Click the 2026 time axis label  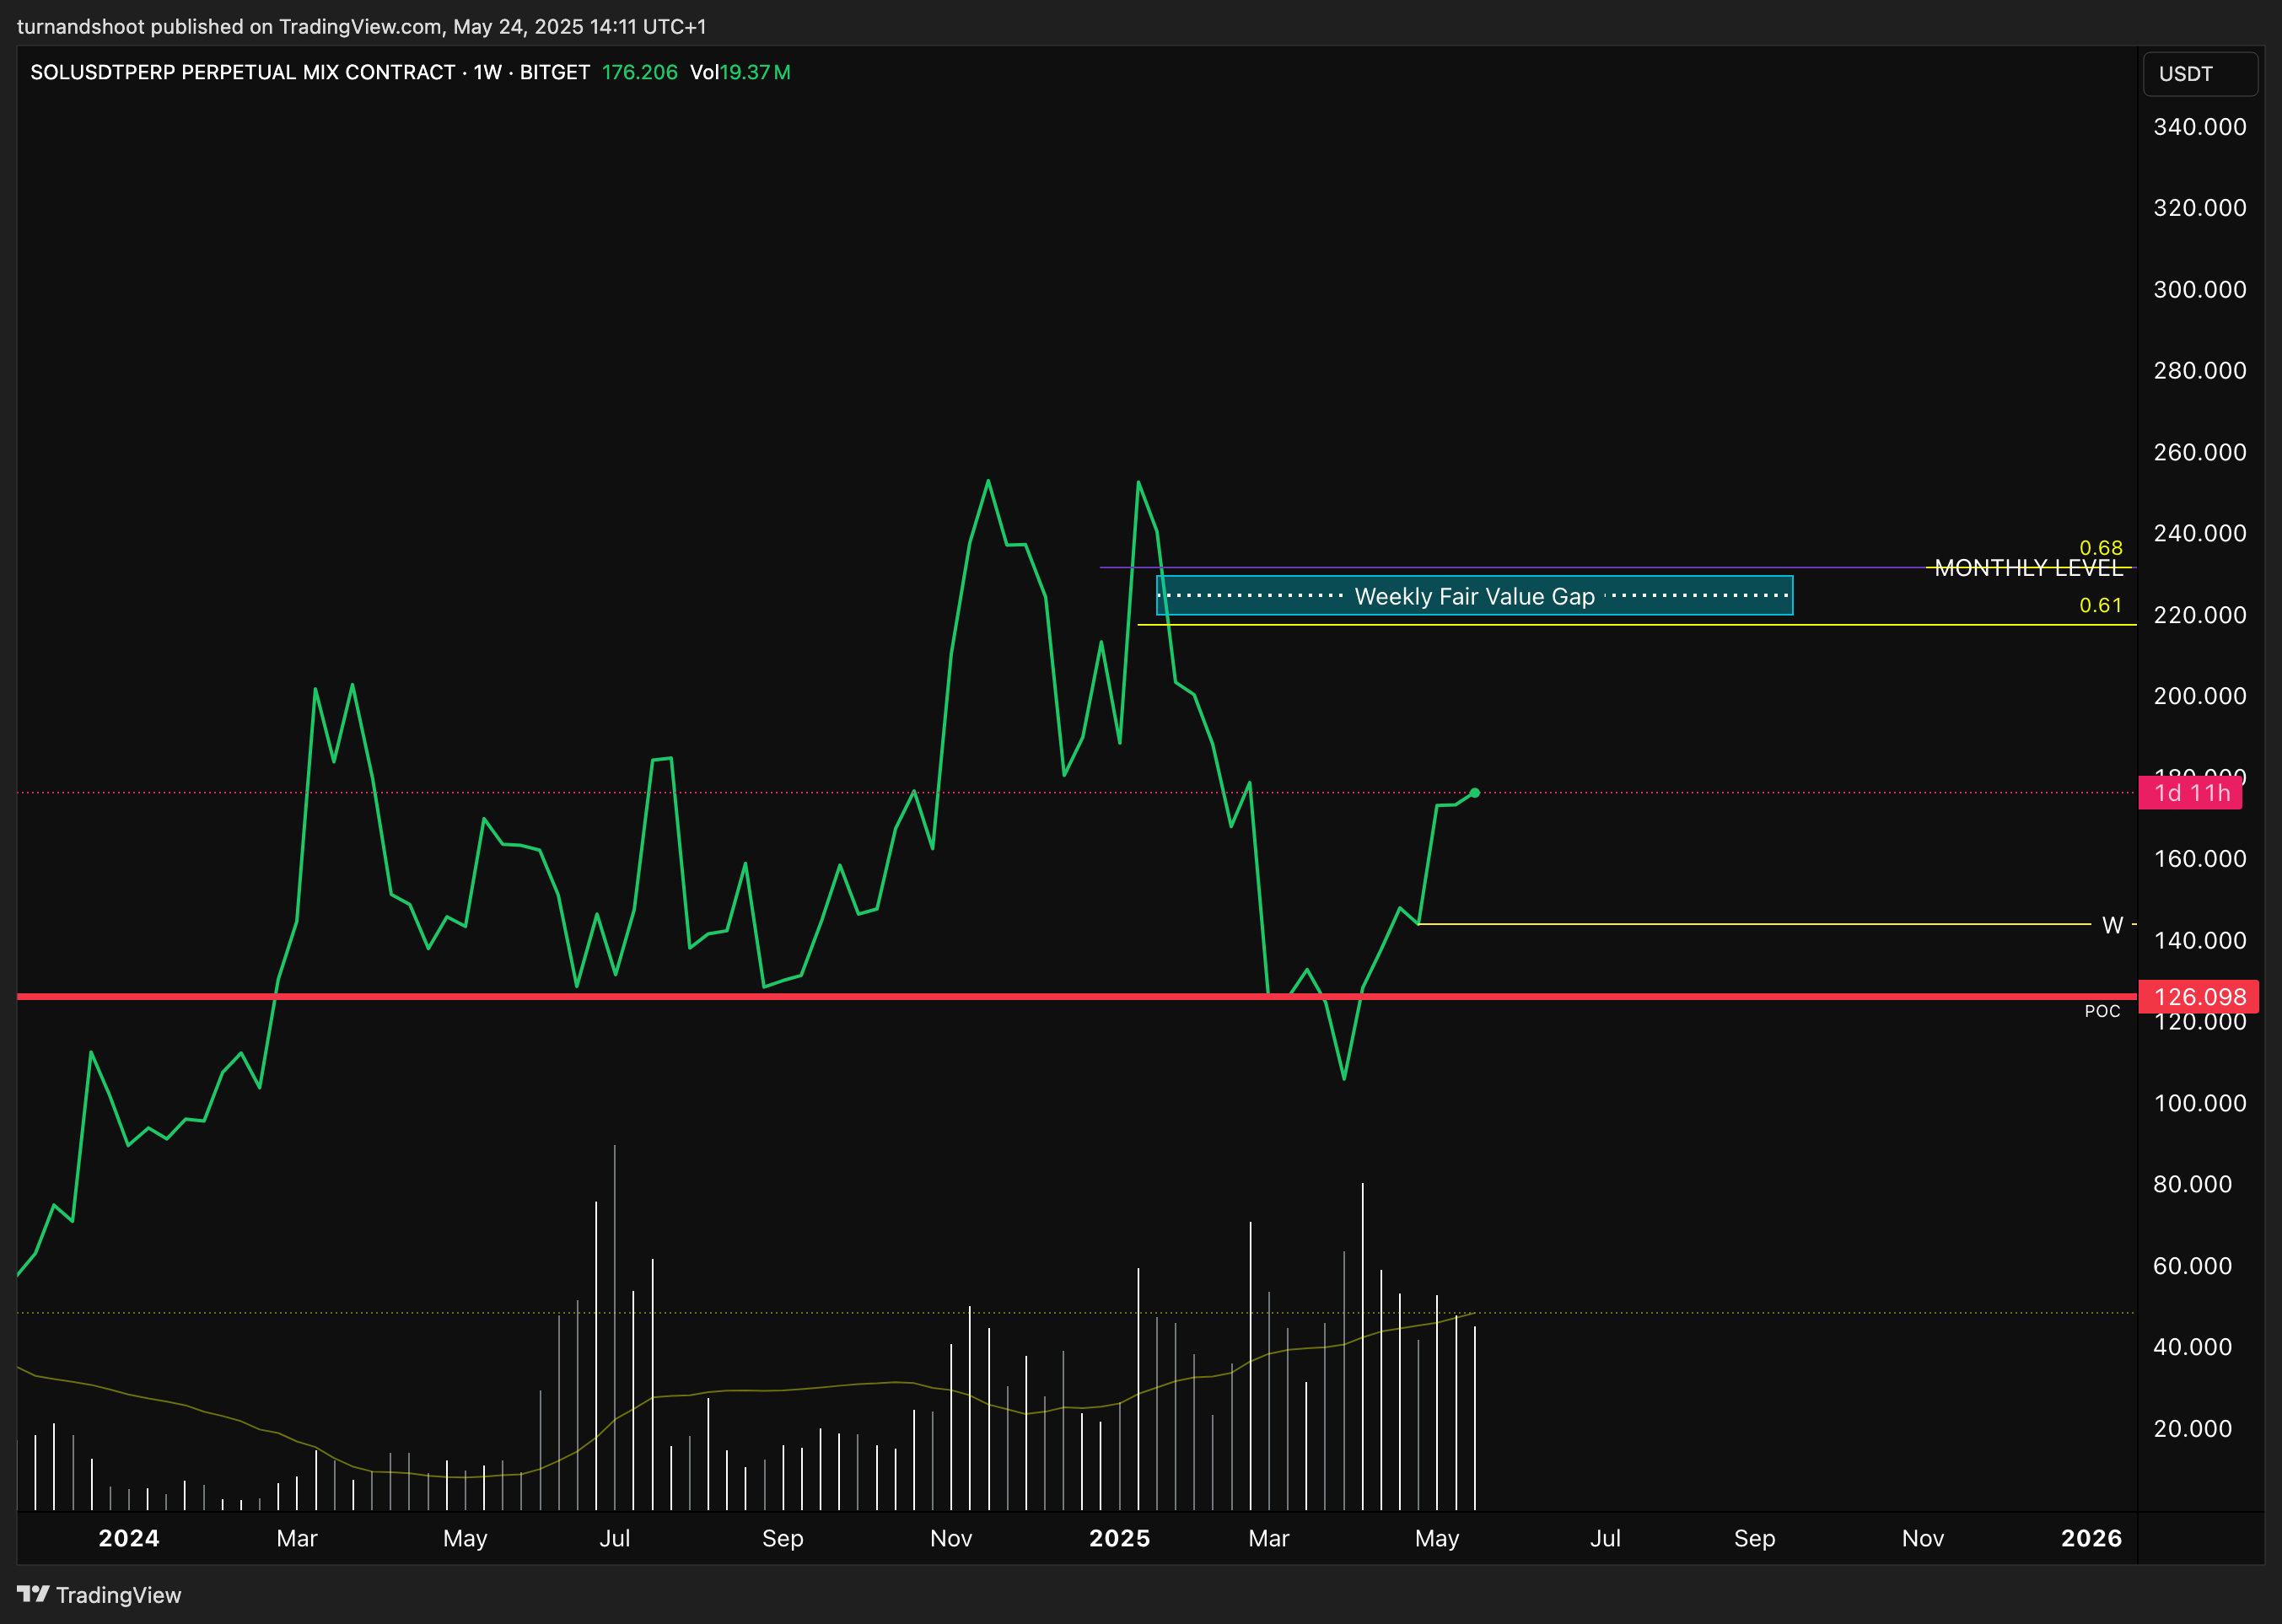coord(2091,1538)
